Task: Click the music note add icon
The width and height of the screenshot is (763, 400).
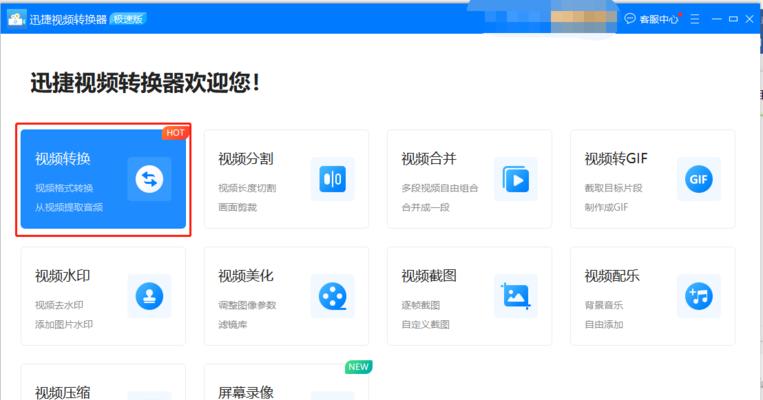Action: point(699,296)
